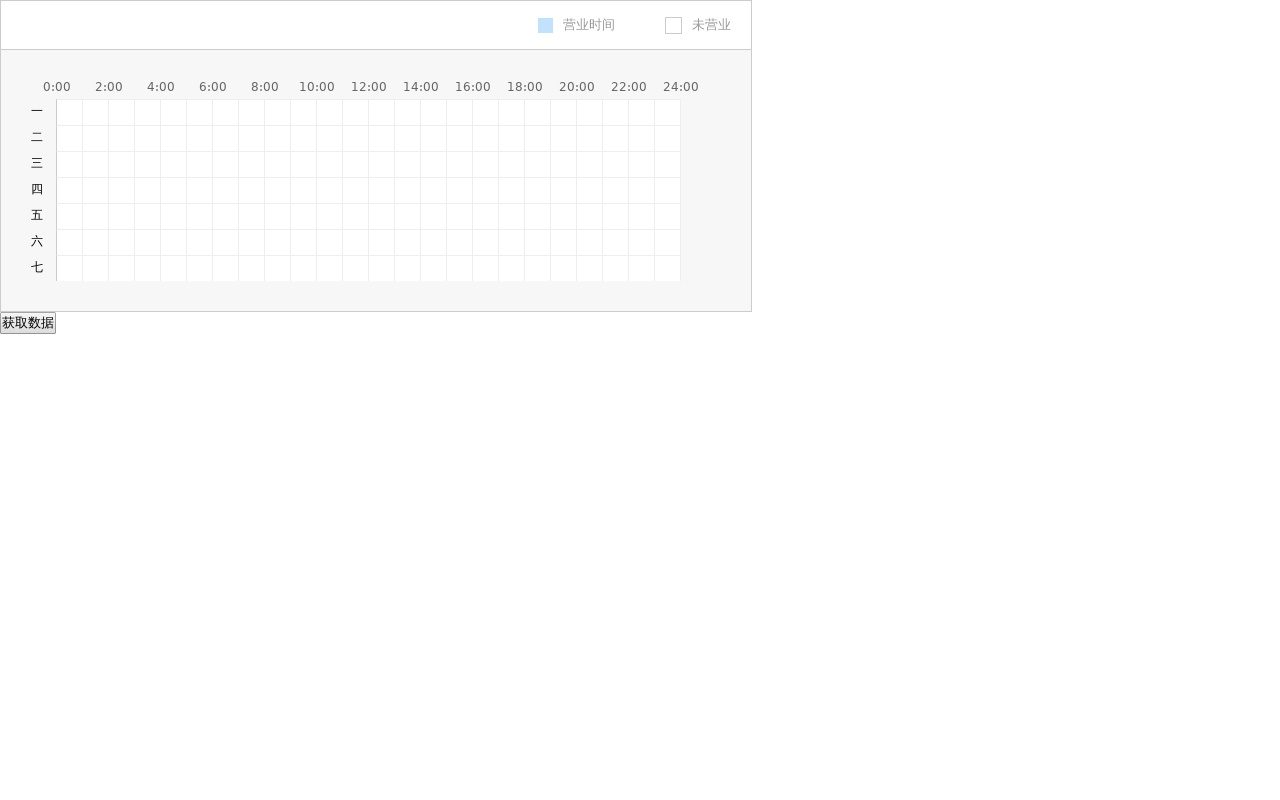Click the 8:00 time header
1280x800 pixels.
(x=265, y=87)
